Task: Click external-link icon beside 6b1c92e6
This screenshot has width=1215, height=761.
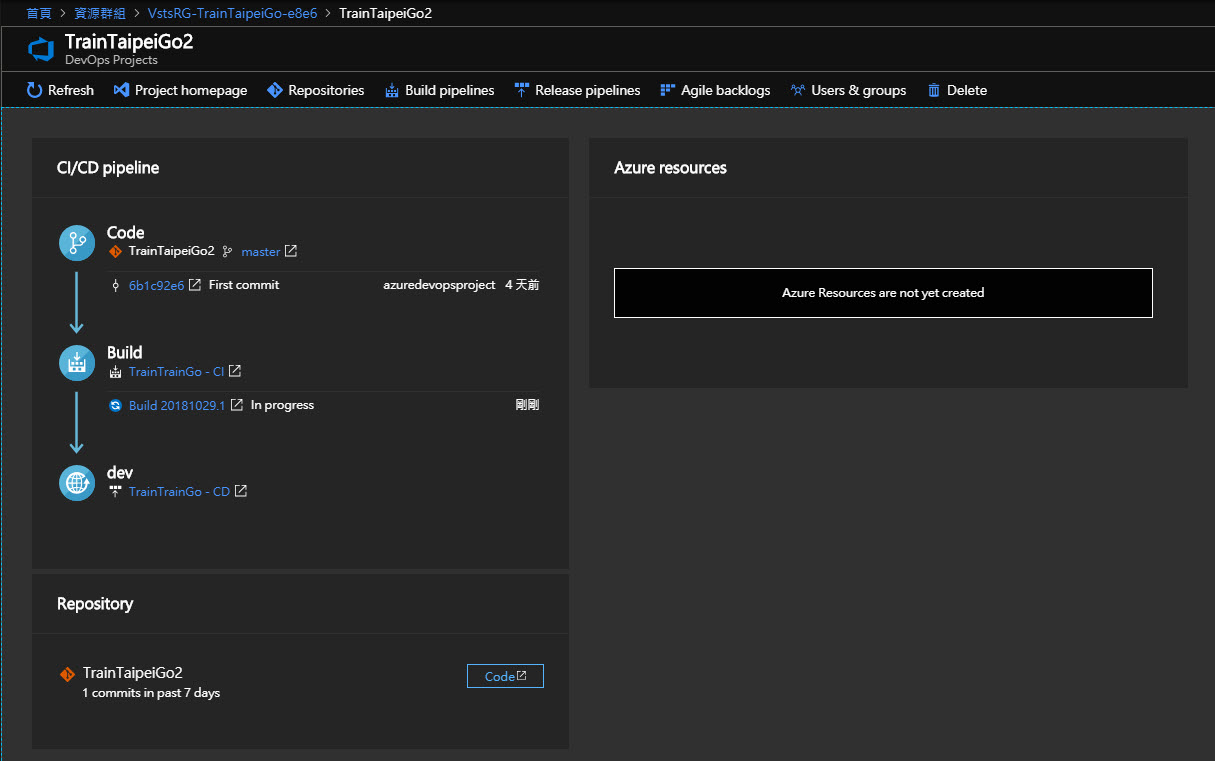Action: pos(195,285)
